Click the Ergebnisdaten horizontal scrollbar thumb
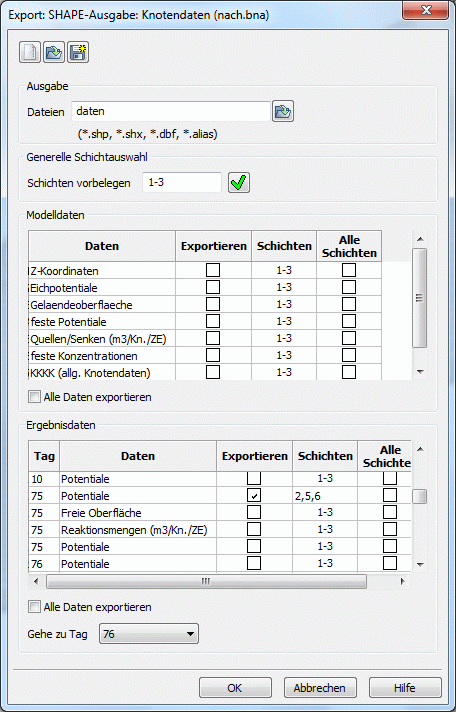456x712 pixels. click(206, 581)
